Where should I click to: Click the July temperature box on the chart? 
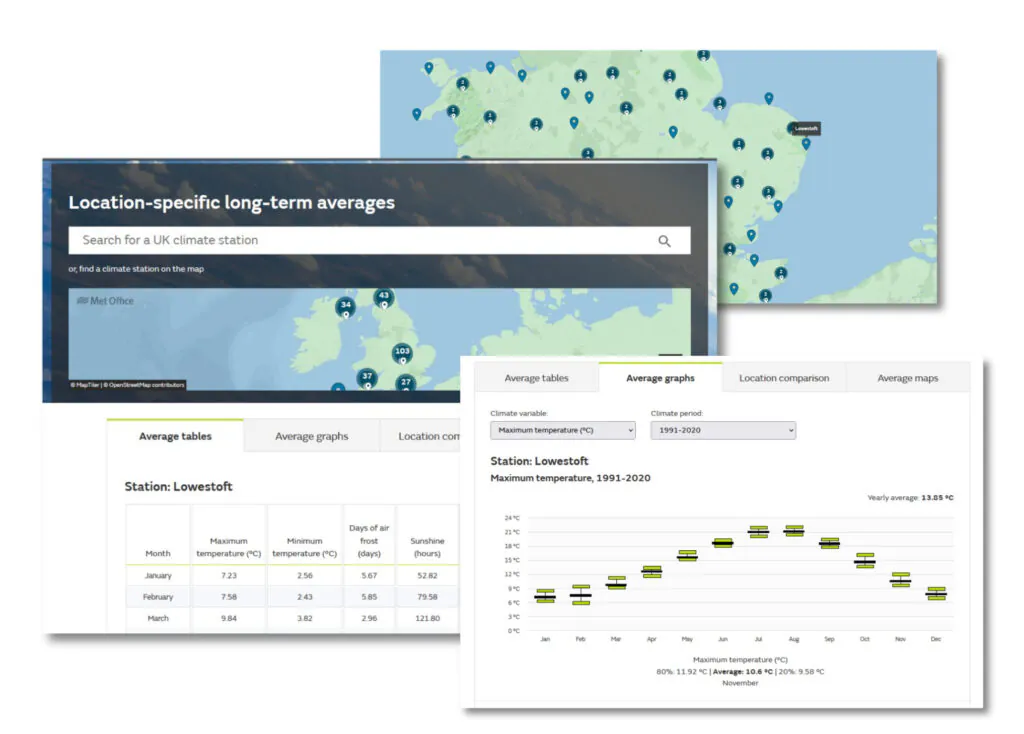759,532
